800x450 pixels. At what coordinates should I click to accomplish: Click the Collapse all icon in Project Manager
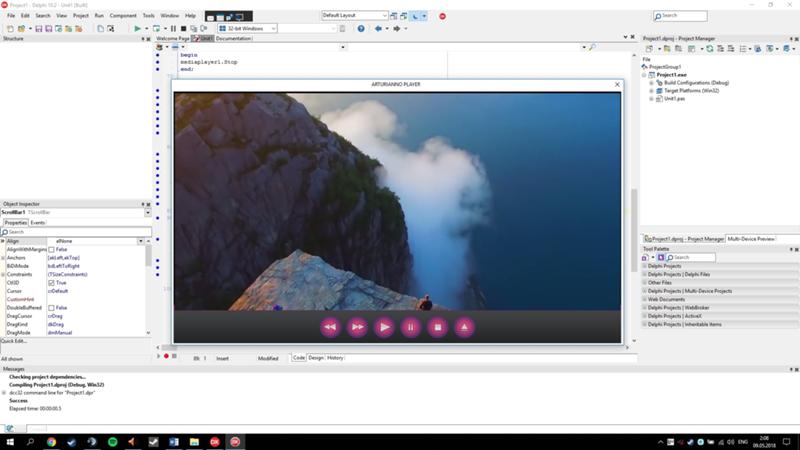[x=731, y=48]
